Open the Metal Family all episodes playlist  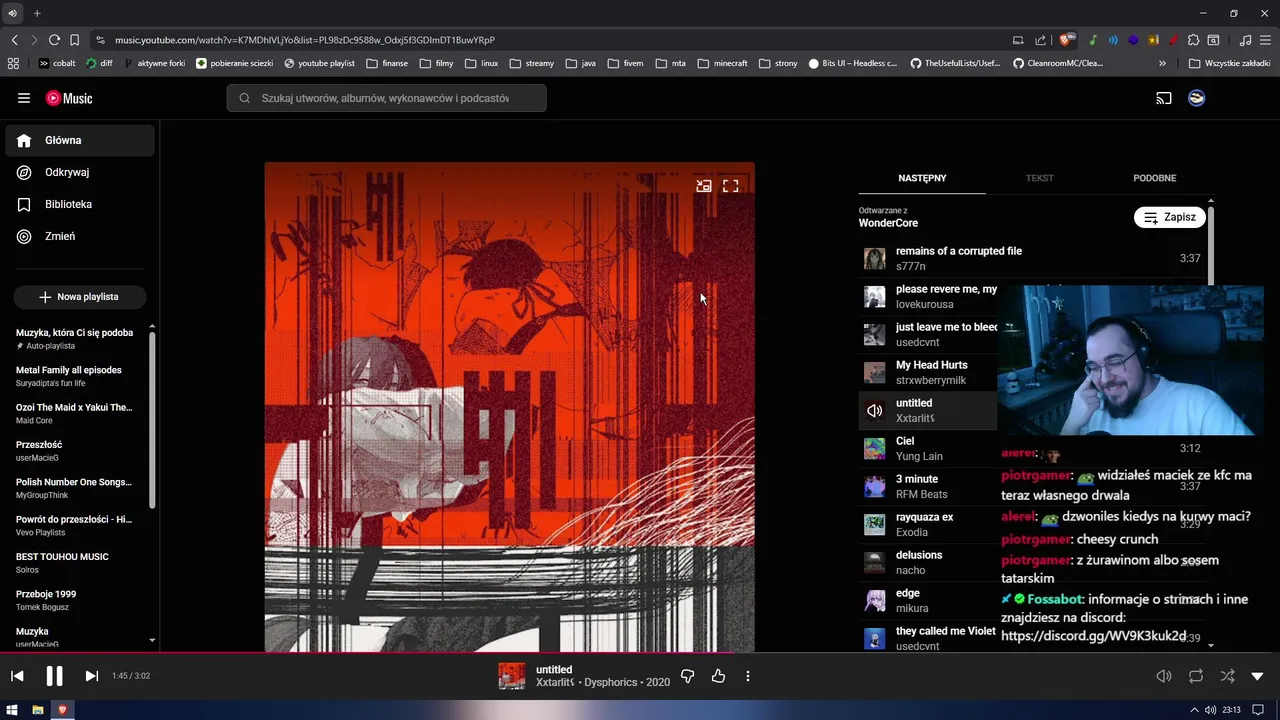pos(74,376)
